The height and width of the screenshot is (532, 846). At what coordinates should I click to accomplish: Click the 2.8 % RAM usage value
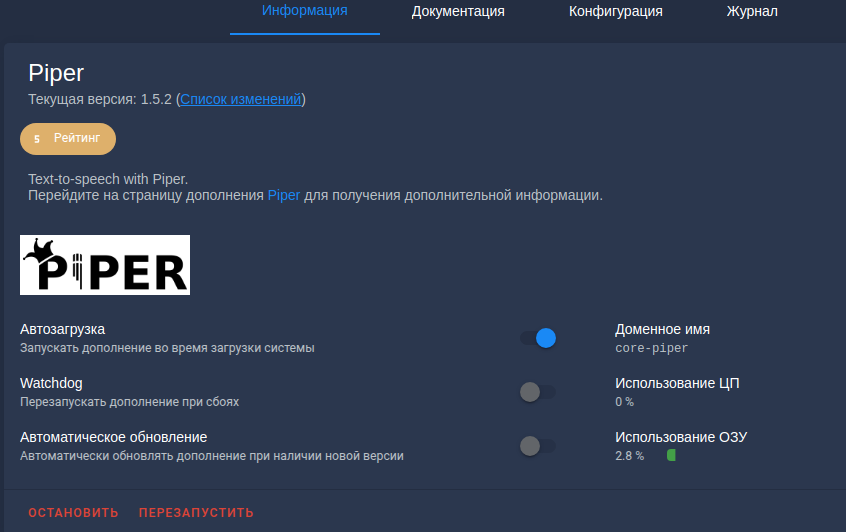[x=630, y=456]
